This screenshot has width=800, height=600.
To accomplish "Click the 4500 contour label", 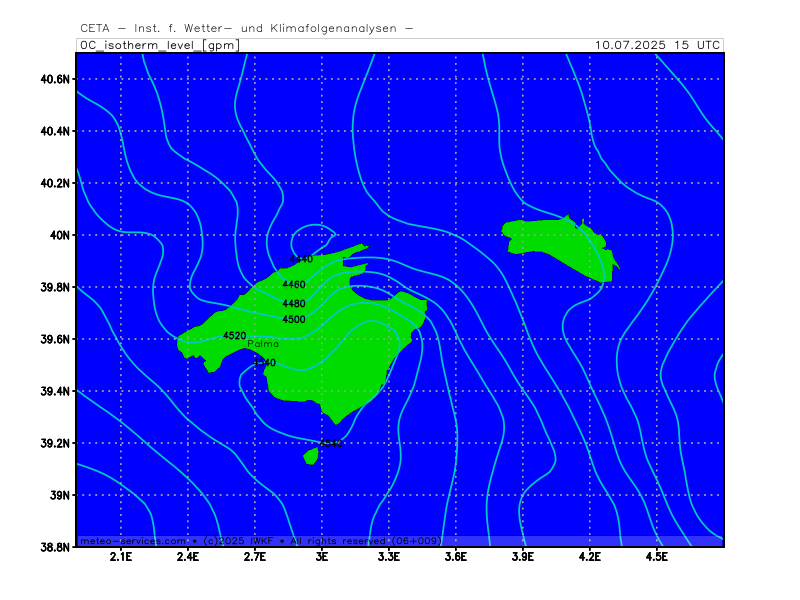I will [294, 319].
